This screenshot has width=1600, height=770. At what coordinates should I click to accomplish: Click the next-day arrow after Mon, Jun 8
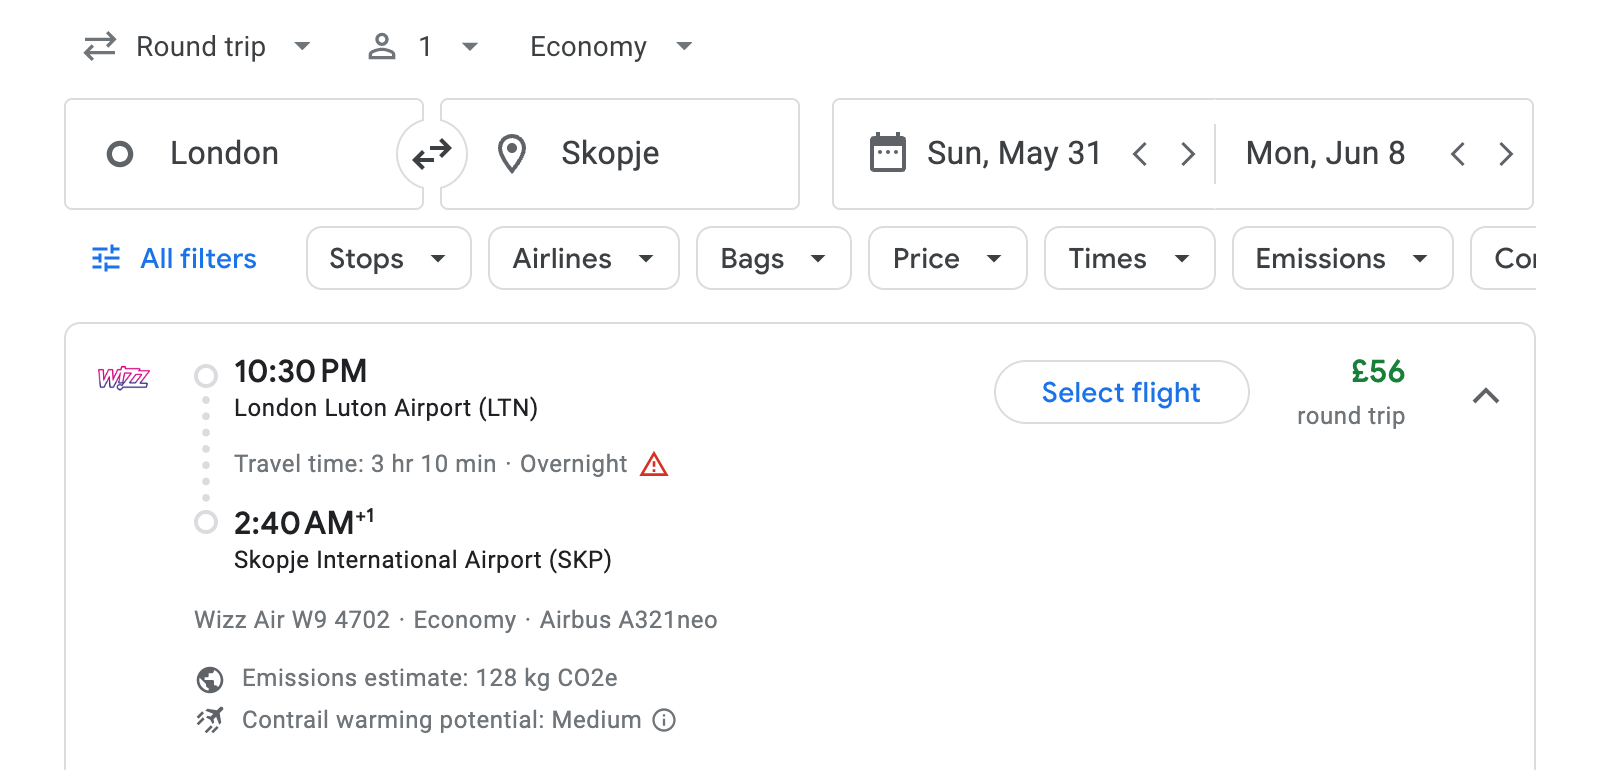[1506, 153]
